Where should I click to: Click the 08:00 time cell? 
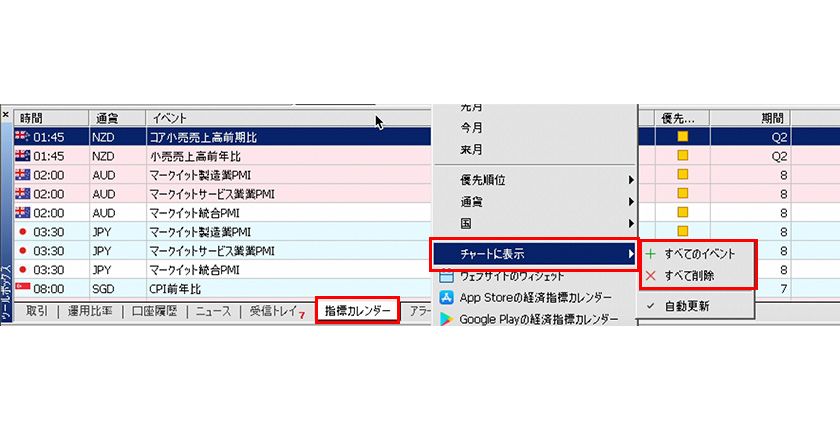[x=48, y=289]
